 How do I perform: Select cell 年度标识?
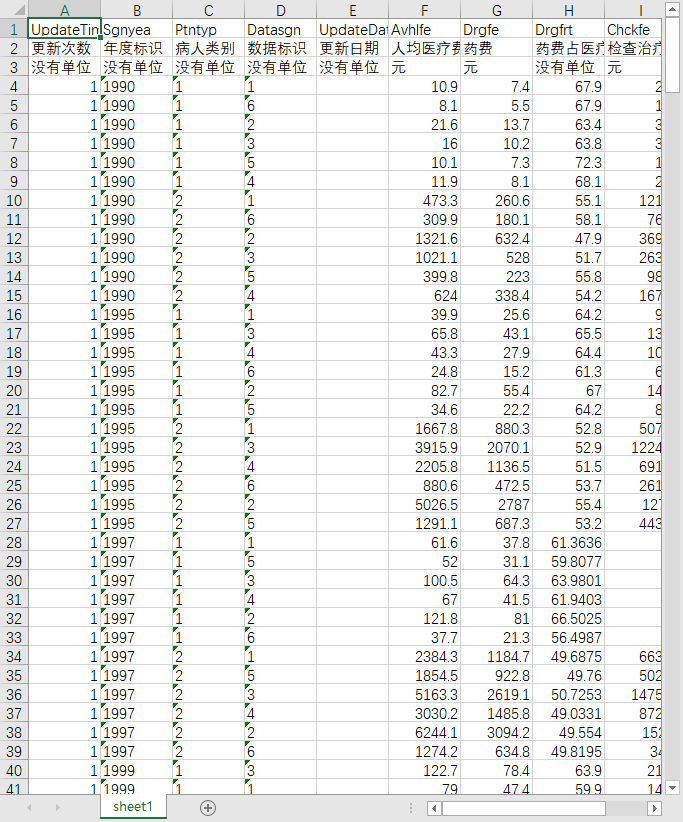pyautogui.click(x=137, y=48)
